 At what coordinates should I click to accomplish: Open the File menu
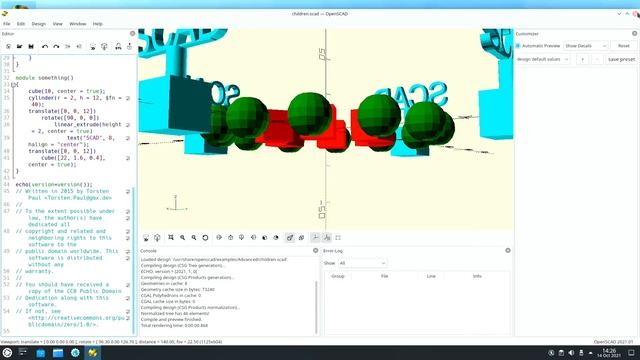click(7, 24)
